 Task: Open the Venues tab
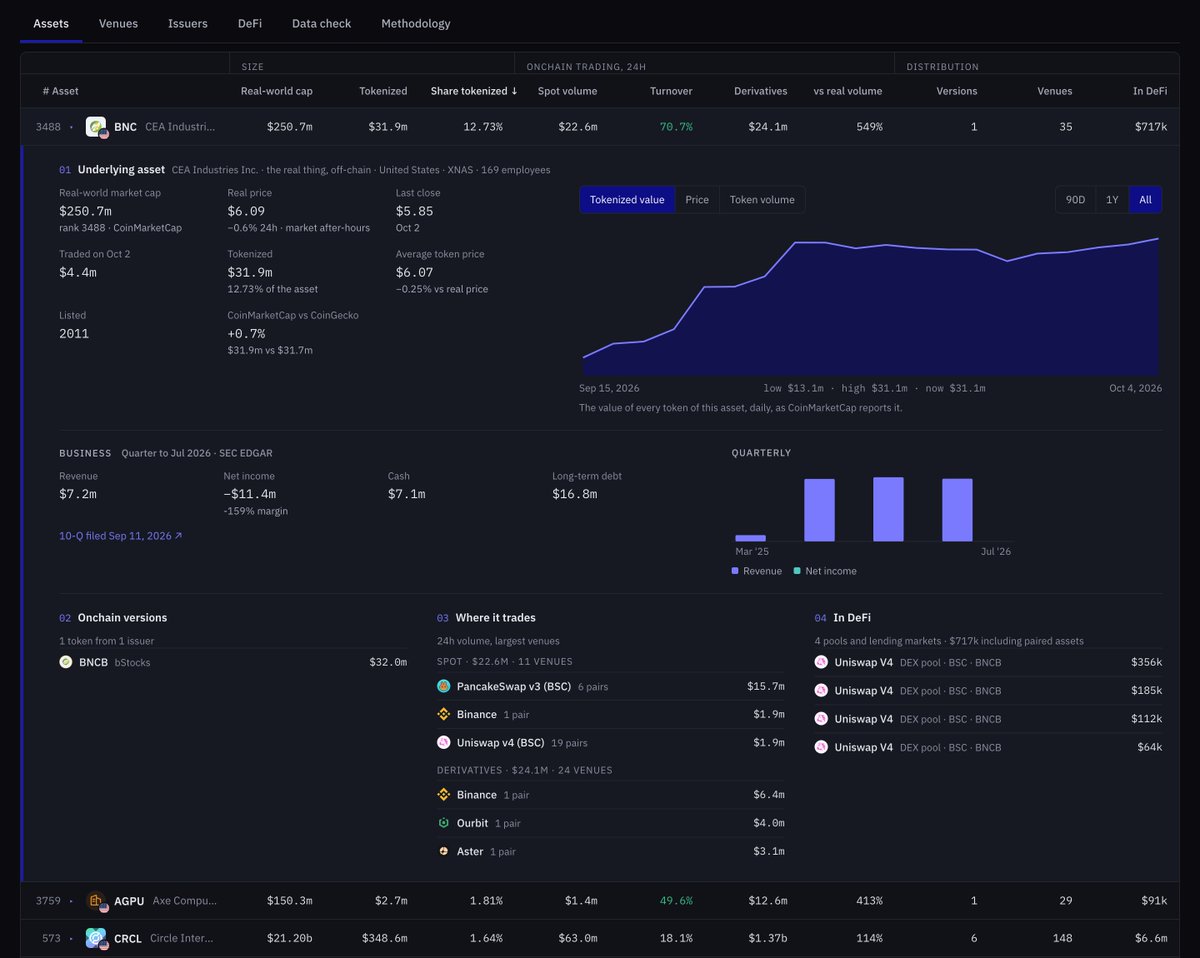(x=118, y=23)
